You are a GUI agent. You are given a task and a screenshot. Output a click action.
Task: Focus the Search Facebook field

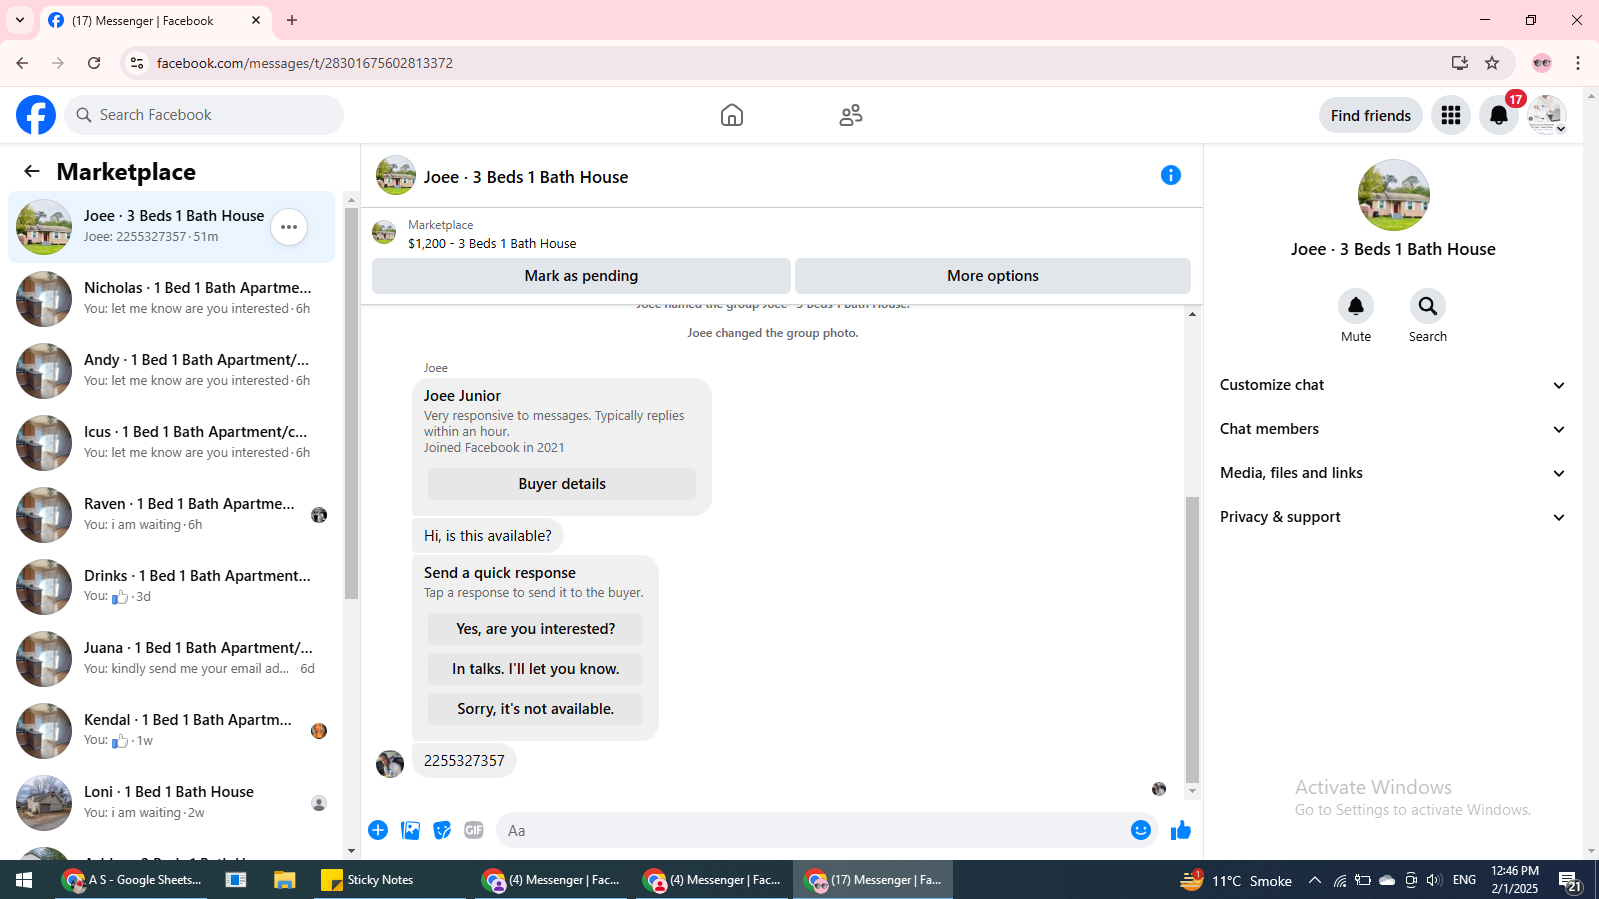[x=204, y=115]
